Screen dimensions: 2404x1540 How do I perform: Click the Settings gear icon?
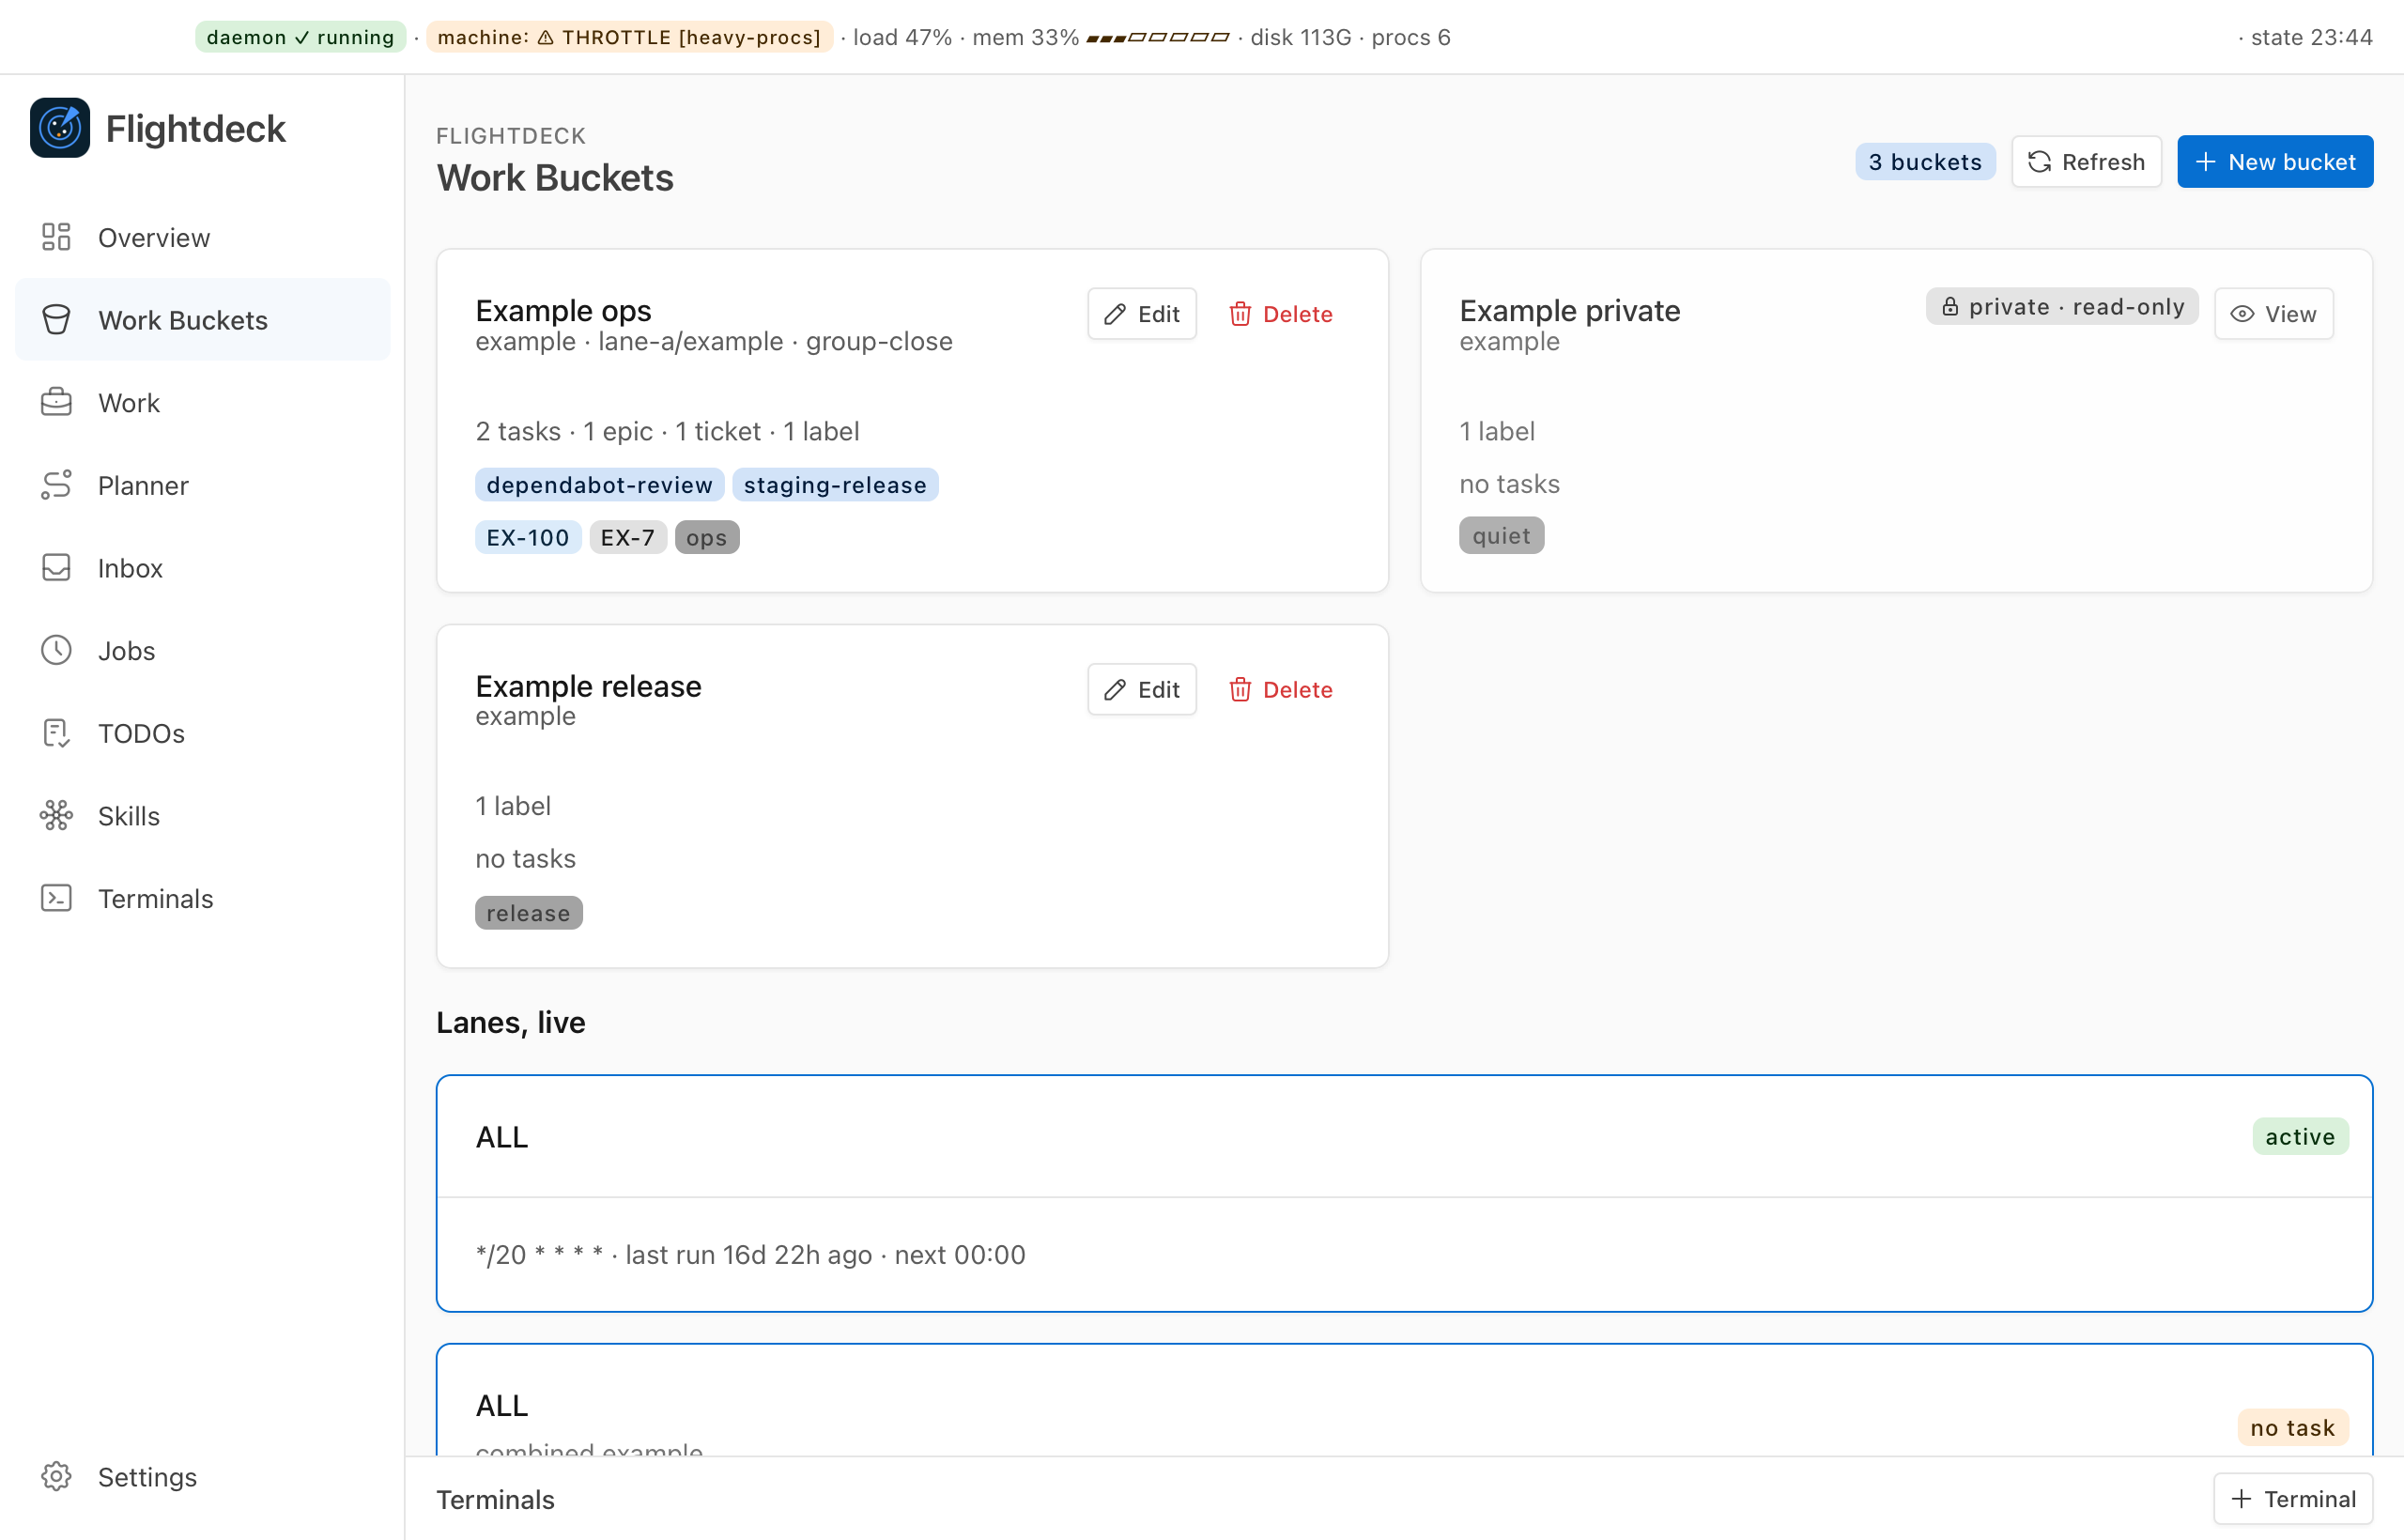click(x=56, y=1476)
